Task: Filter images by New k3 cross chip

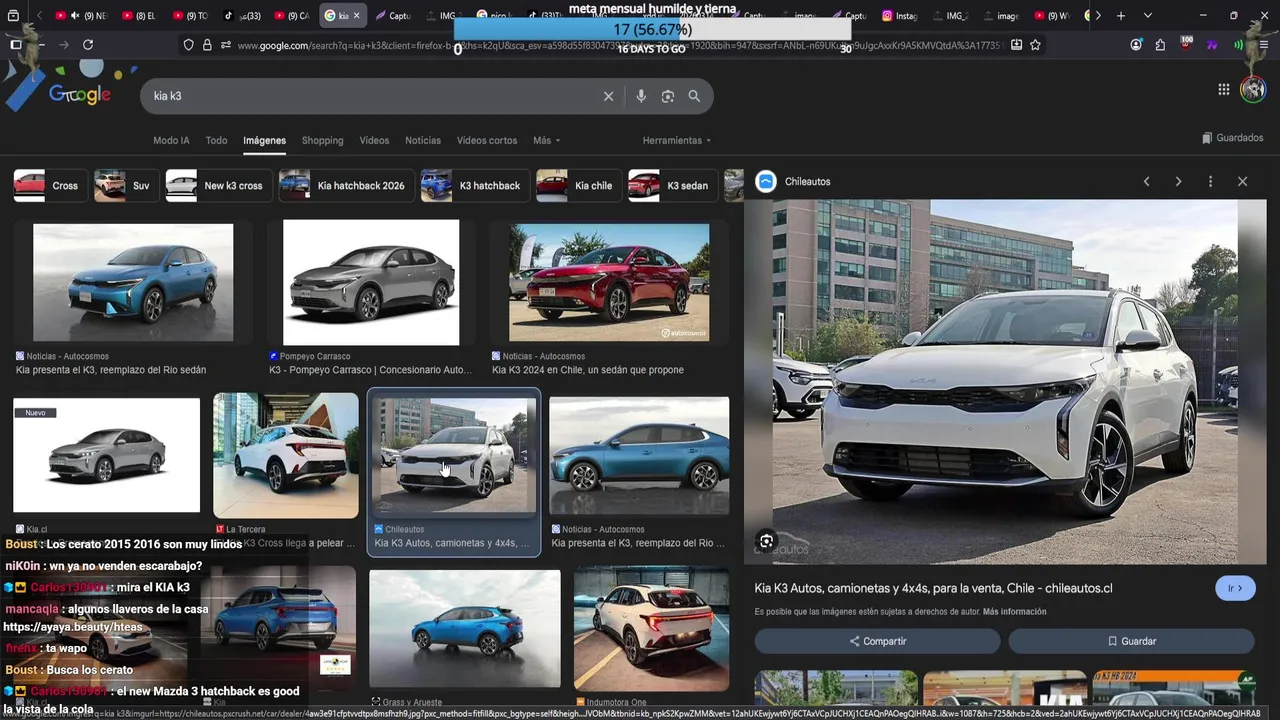Action: pyautogui.click(x=217, y=185)
